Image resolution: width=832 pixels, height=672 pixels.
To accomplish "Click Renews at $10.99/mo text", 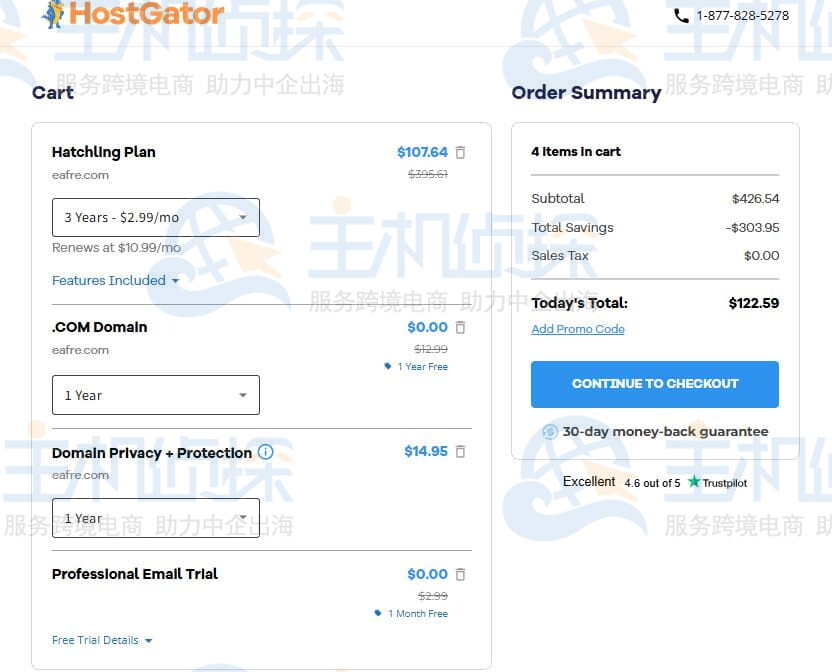I will [x=116, y=247].
